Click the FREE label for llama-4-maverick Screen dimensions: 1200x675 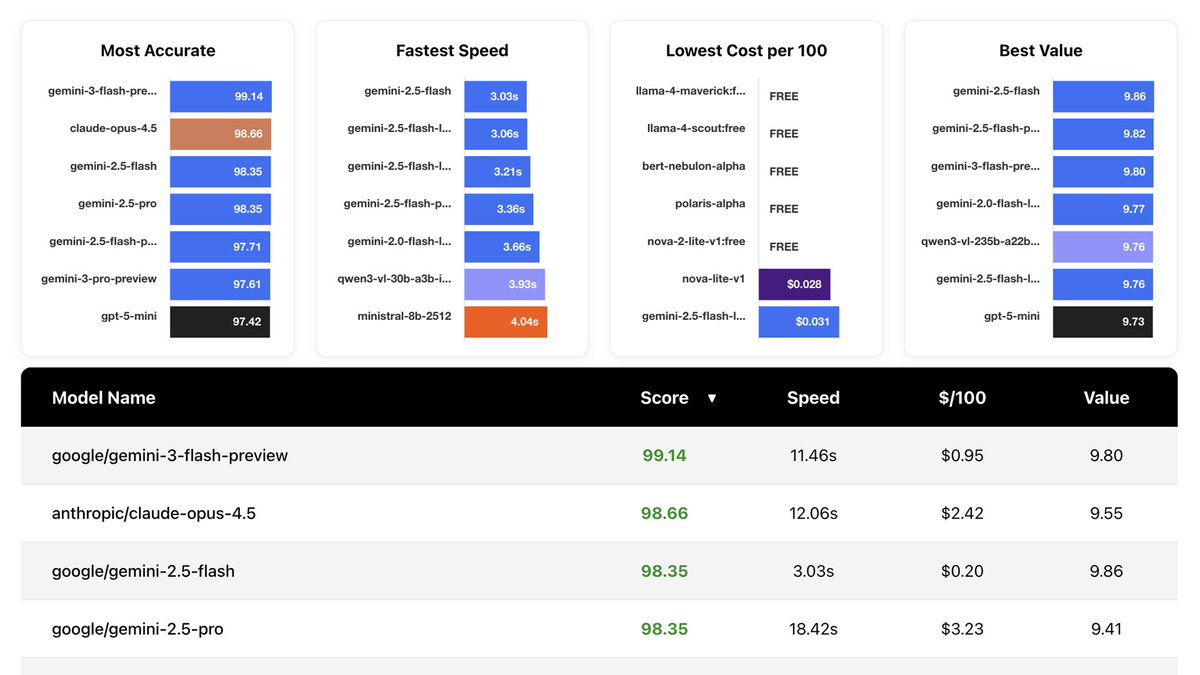click(783, 96)
